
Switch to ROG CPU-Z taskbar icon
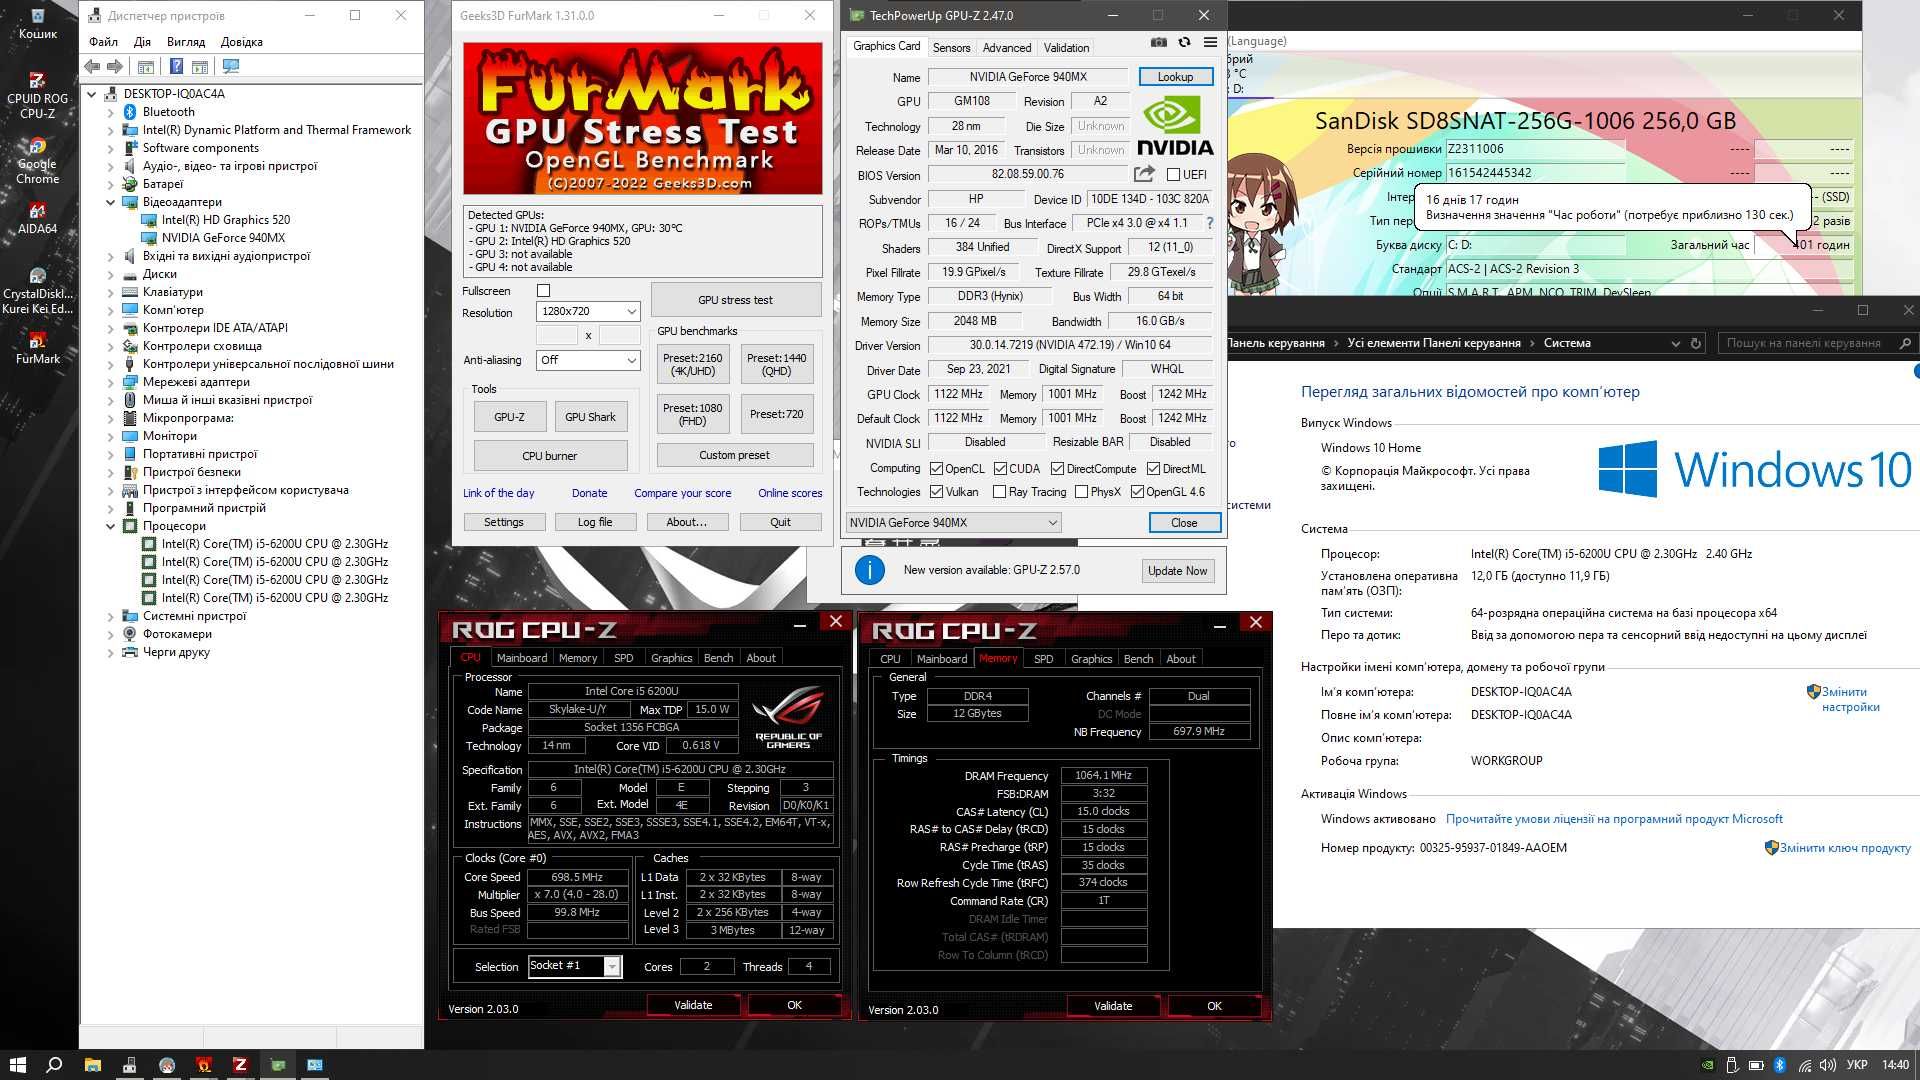pyautogui.click(x=240, y=1065)
